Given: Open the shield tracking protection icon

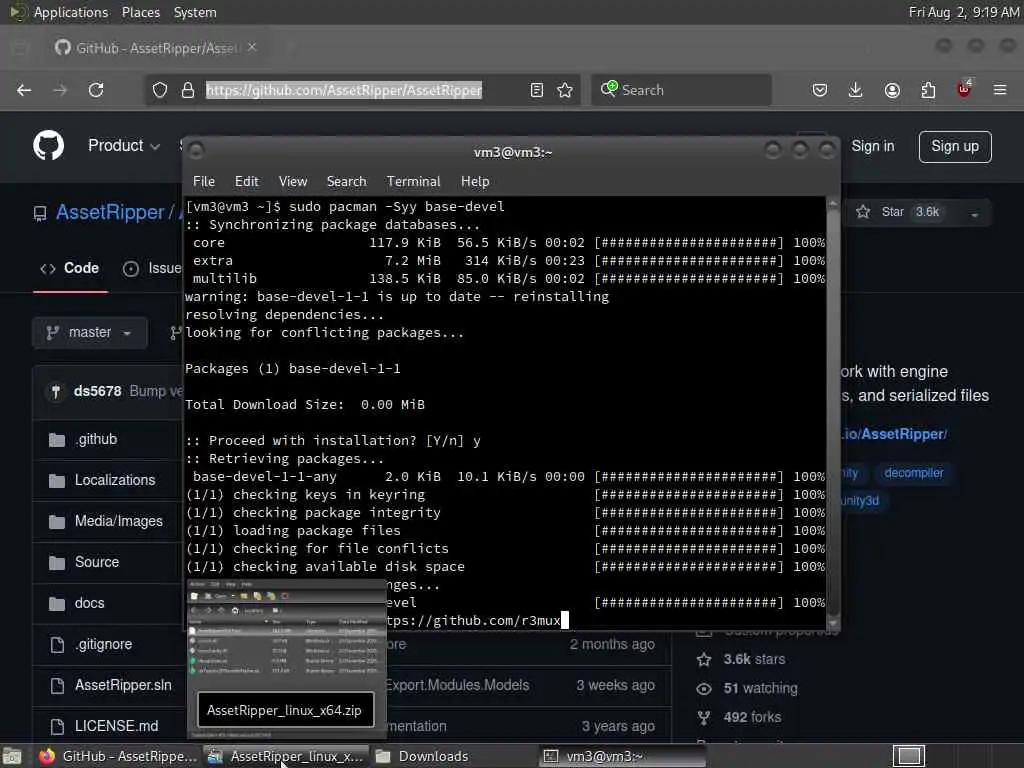Looking at the screenshot, I should (160, 90).
